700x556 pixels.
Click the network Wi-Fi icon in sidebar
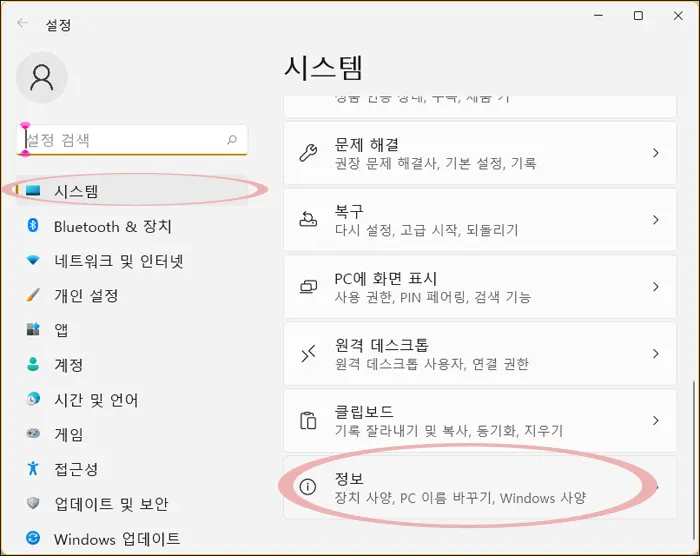coord(33,259)
